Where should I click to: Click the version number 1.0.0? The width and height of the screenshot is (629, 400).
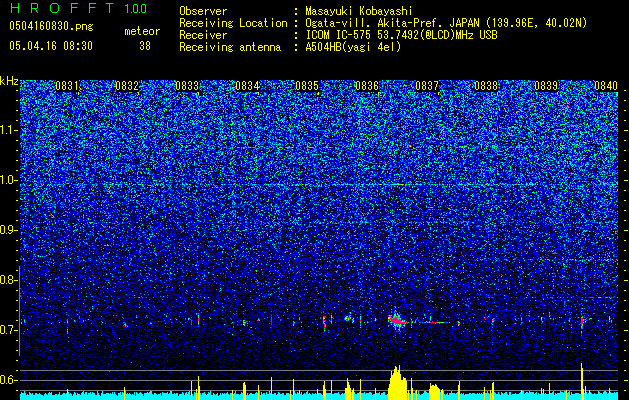136,9
